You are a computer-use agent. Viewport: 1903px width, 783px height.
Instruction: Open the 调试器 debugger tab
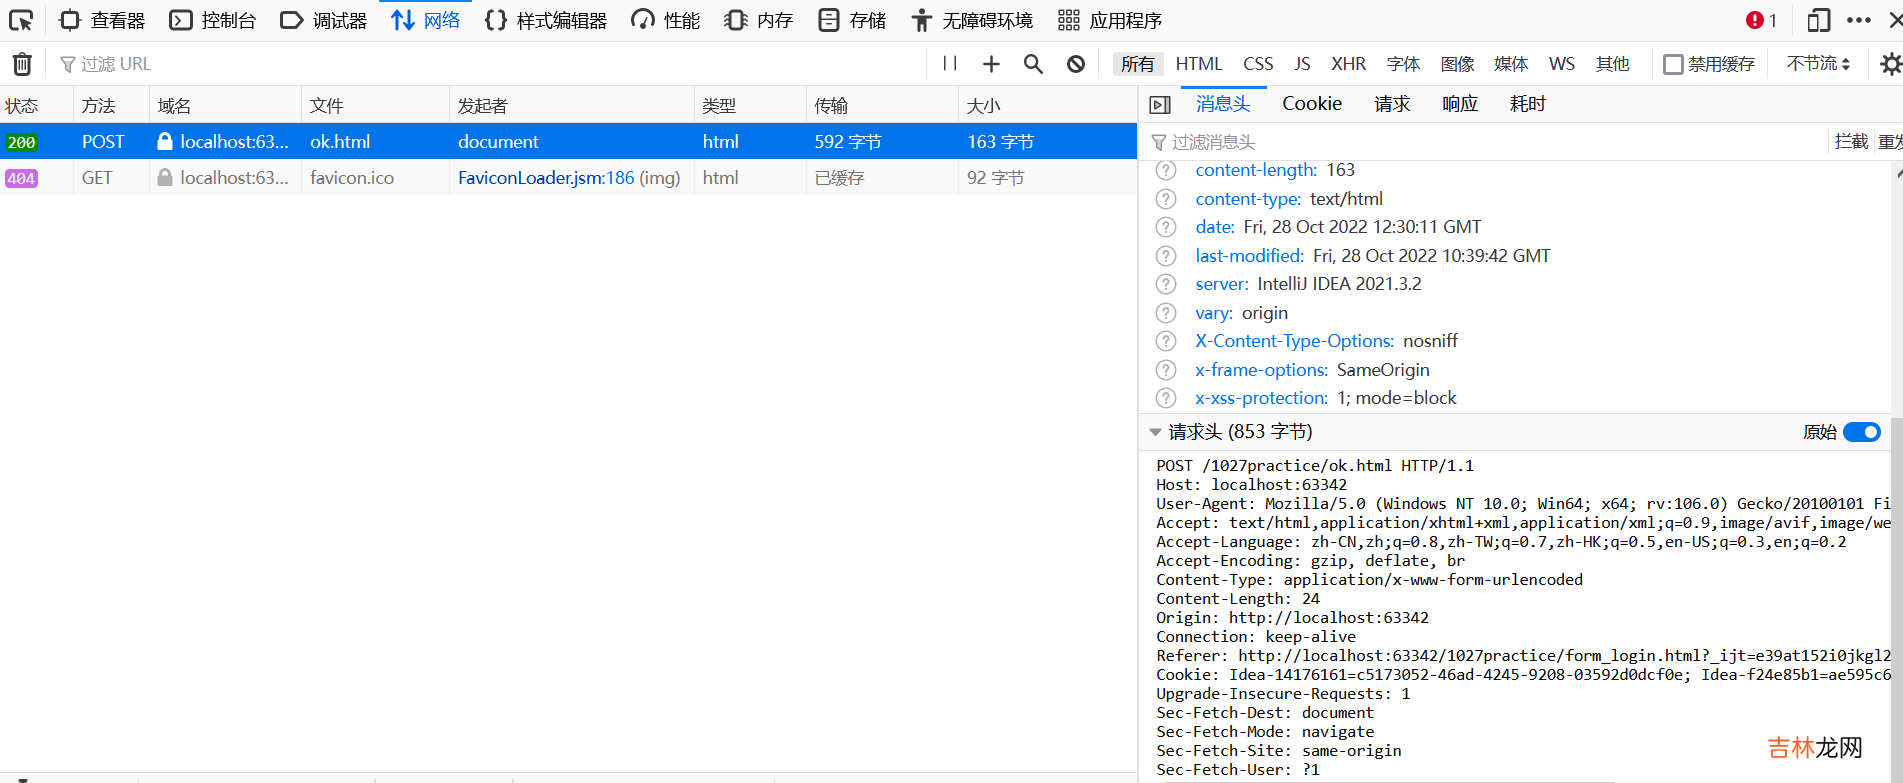324,20
